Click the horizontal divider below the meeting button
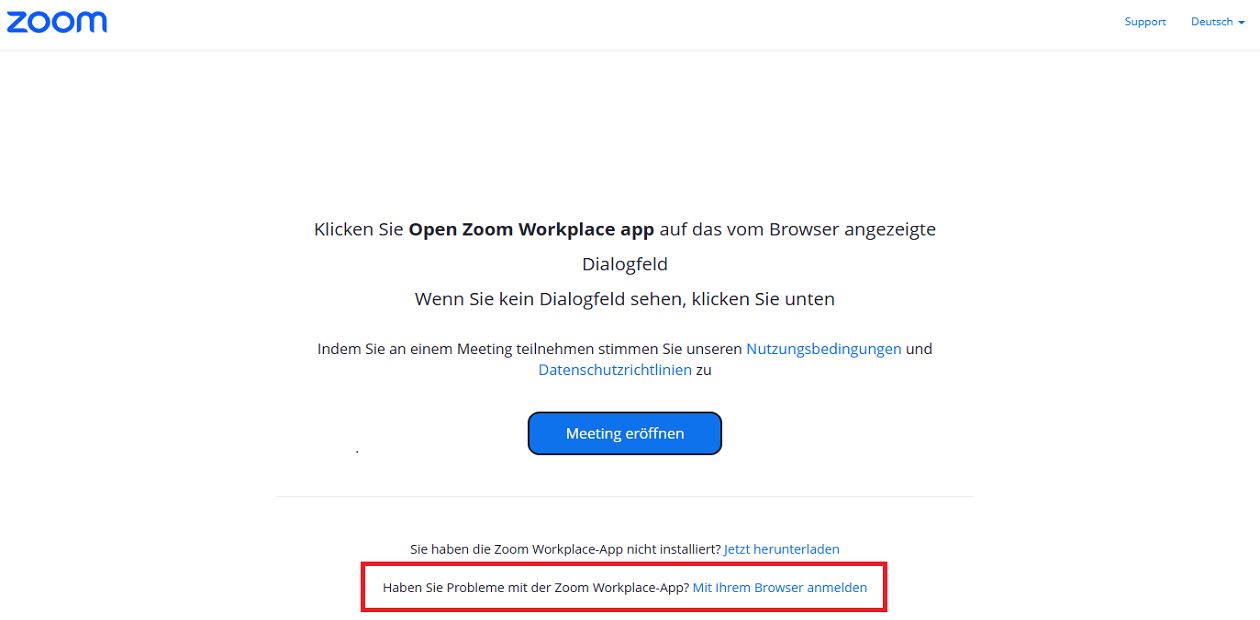The image size is (1260, 620). 624,496
